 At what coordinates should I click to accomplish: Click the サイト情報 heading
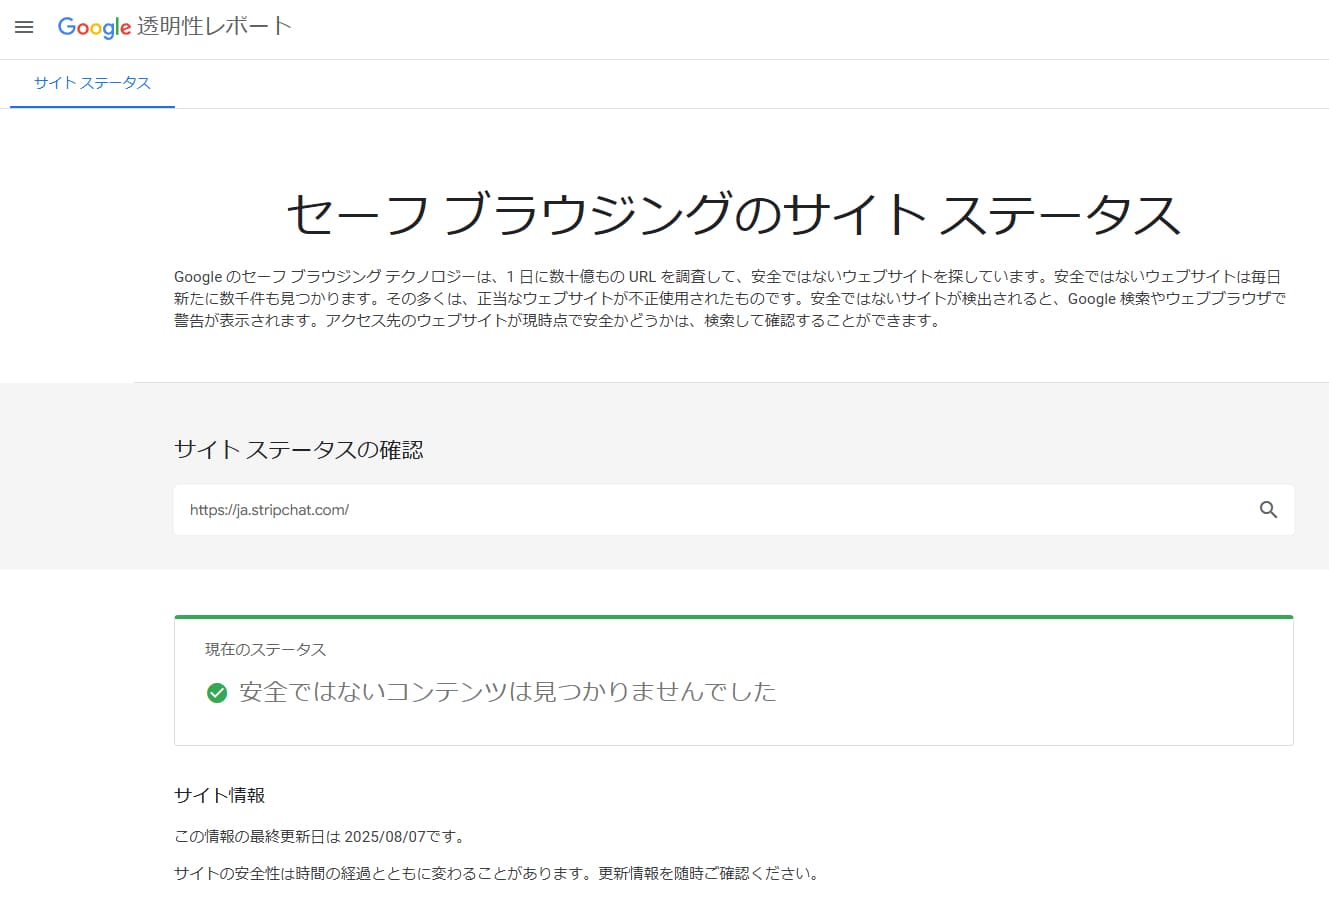(219, 796)
